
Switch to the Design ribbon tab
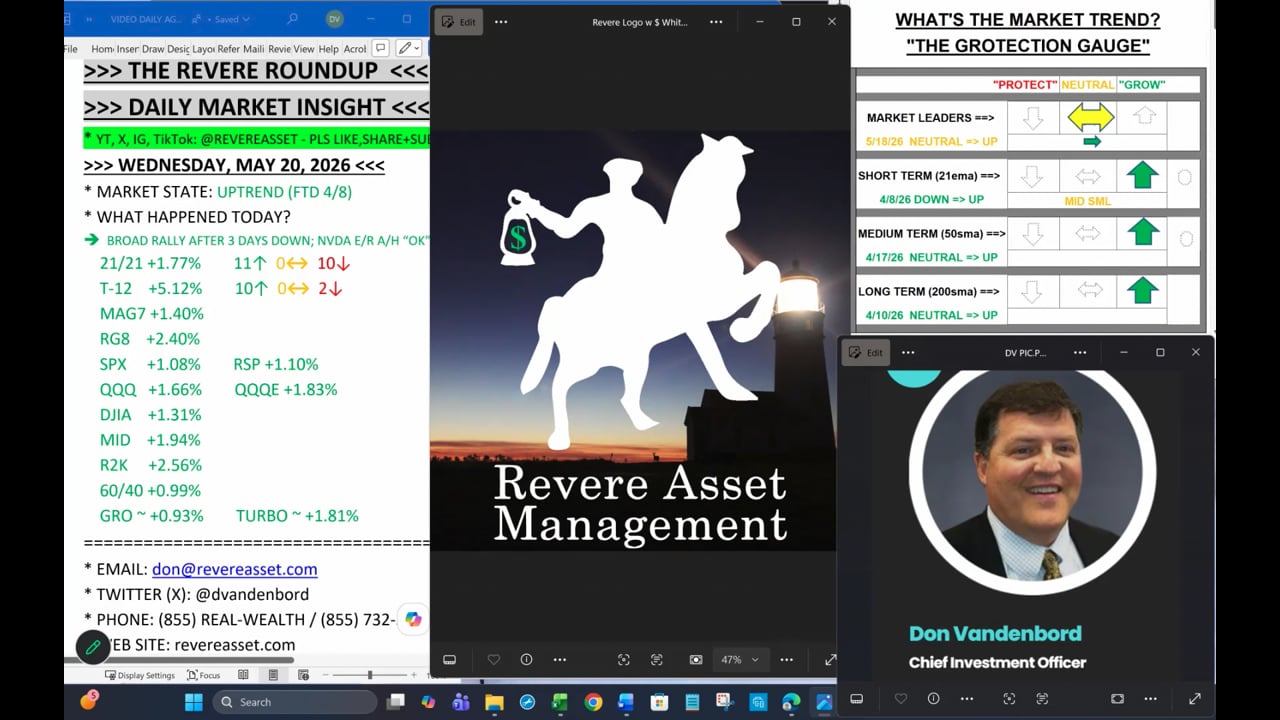(178, 49)
